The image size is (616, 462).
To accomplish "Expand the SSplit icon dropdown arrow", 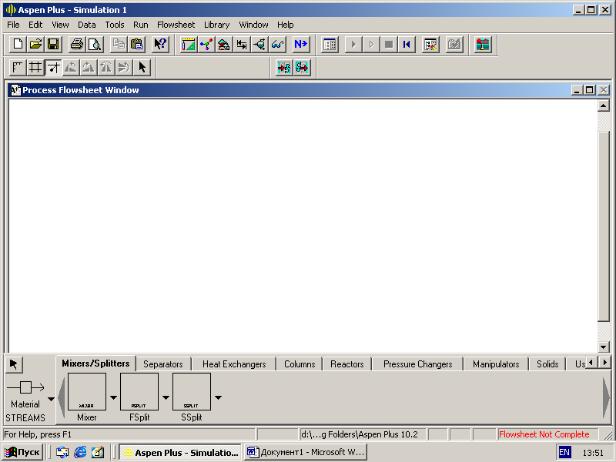I will point(218,398).
